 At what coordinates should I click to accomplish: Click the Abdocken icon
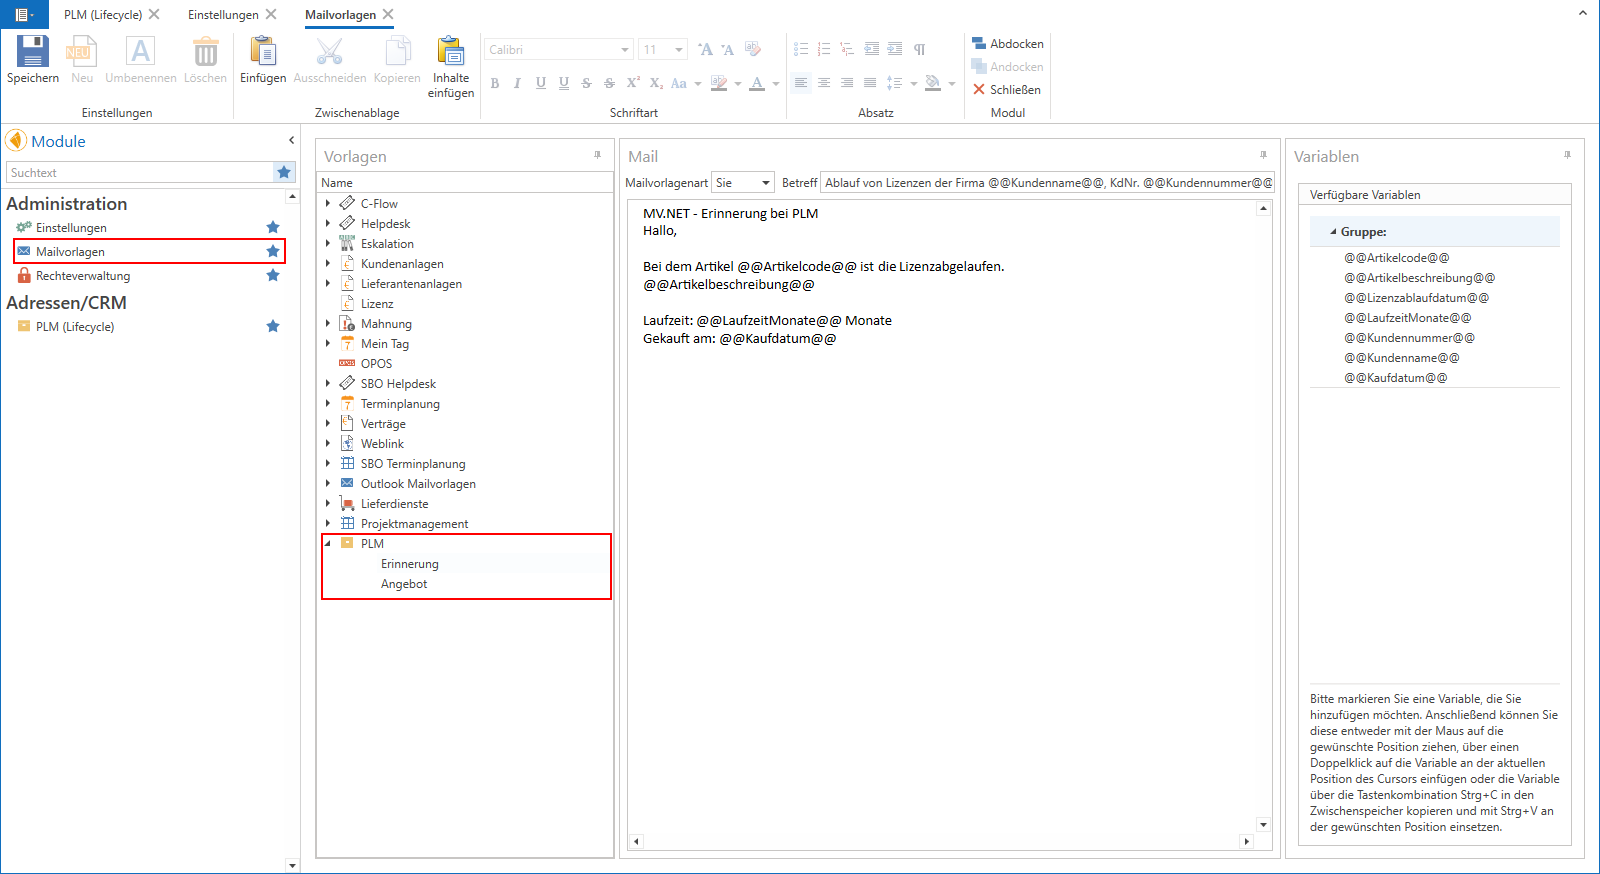click(979, 43)
